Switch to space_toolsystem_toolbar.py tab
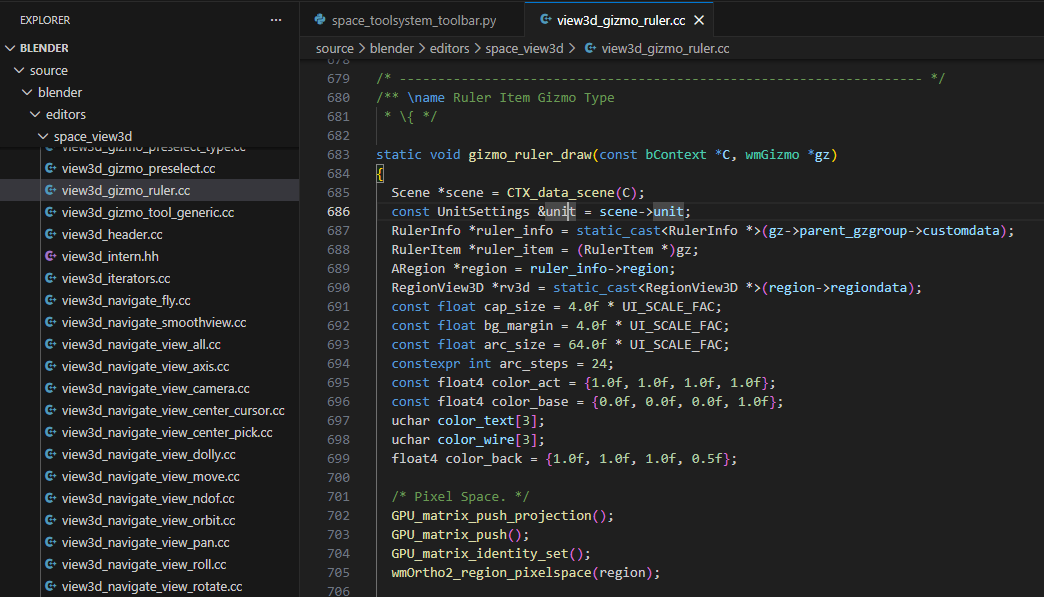 (413, 21)
